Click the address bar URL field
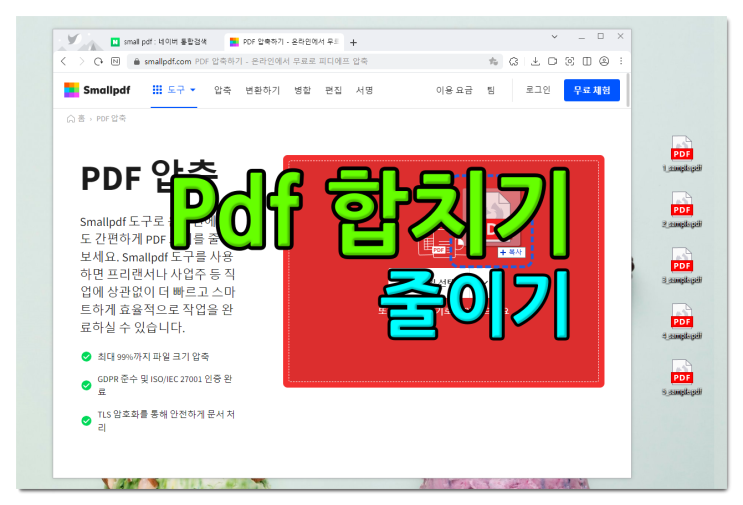This screenshot has width=743, height=505. [x=313, y=61]
